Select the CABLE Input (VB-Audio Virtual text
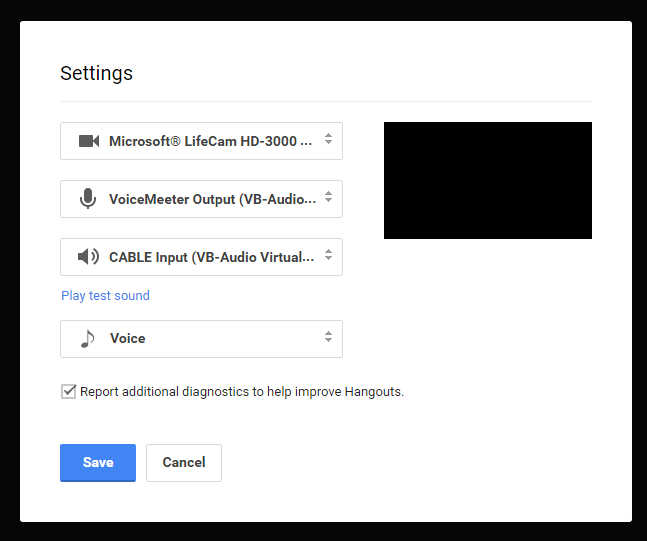 212,257
